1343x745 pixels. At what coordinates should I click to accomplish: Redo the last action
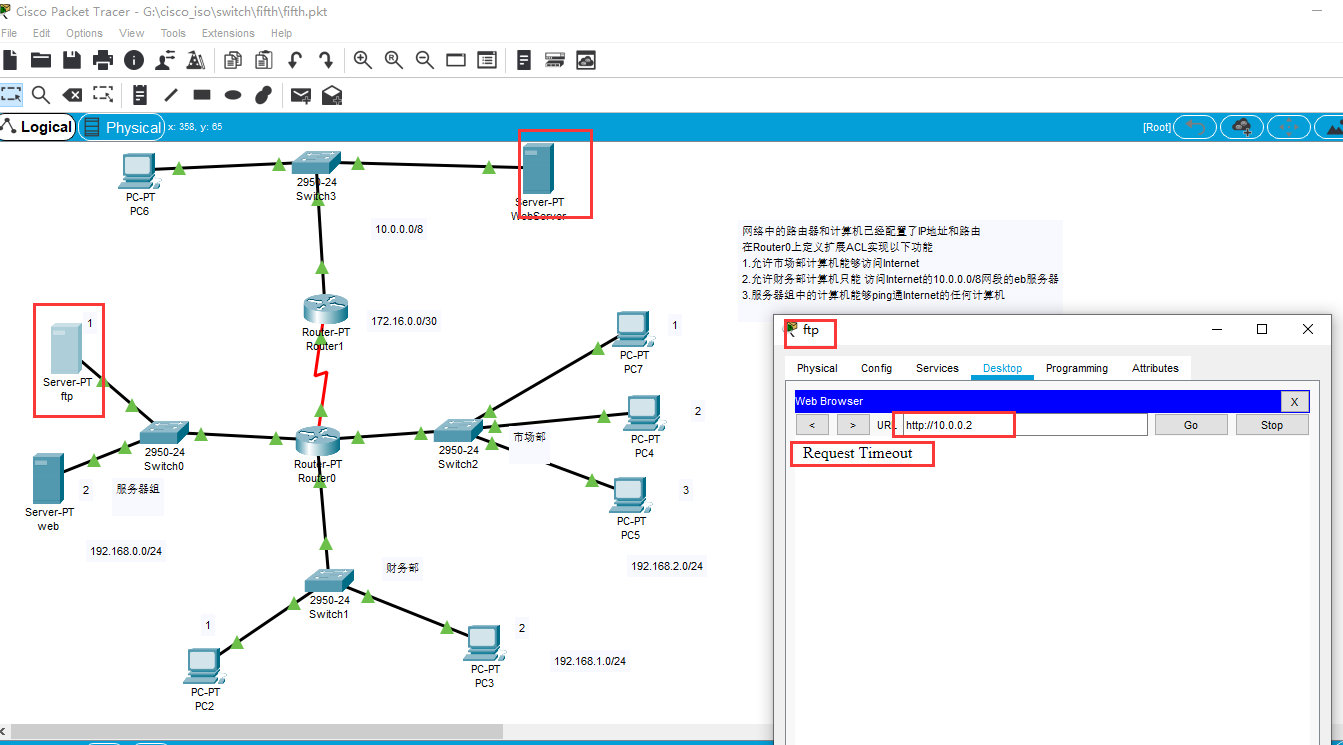click(325, 60)
